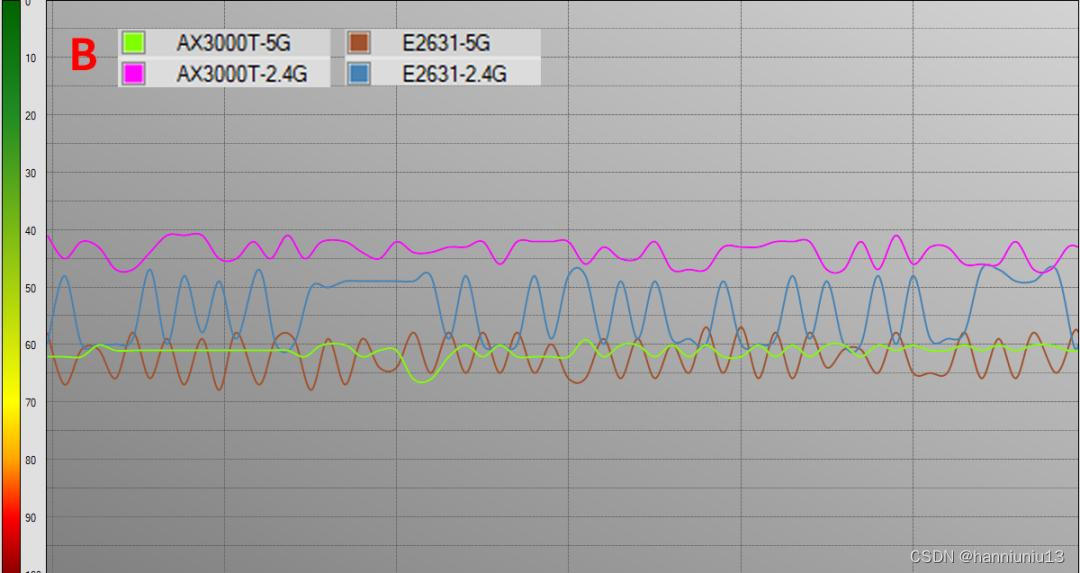Screen dimensions: 1080x573
Task: Click the 90 value on signal axis
Action: click(x=30, y=517)
